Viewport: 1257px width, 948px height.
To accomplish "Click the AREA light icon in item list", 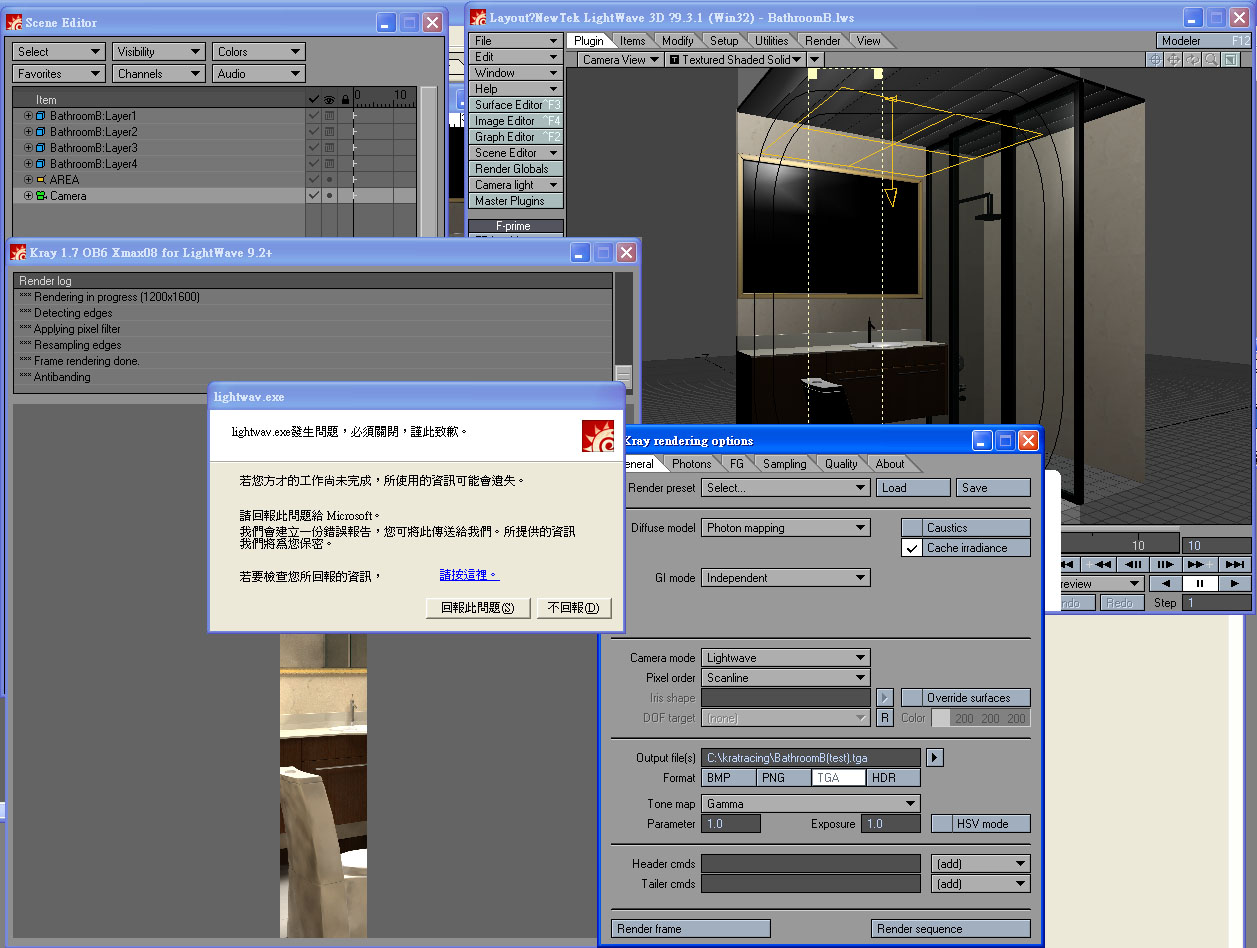I will (41, 180).
